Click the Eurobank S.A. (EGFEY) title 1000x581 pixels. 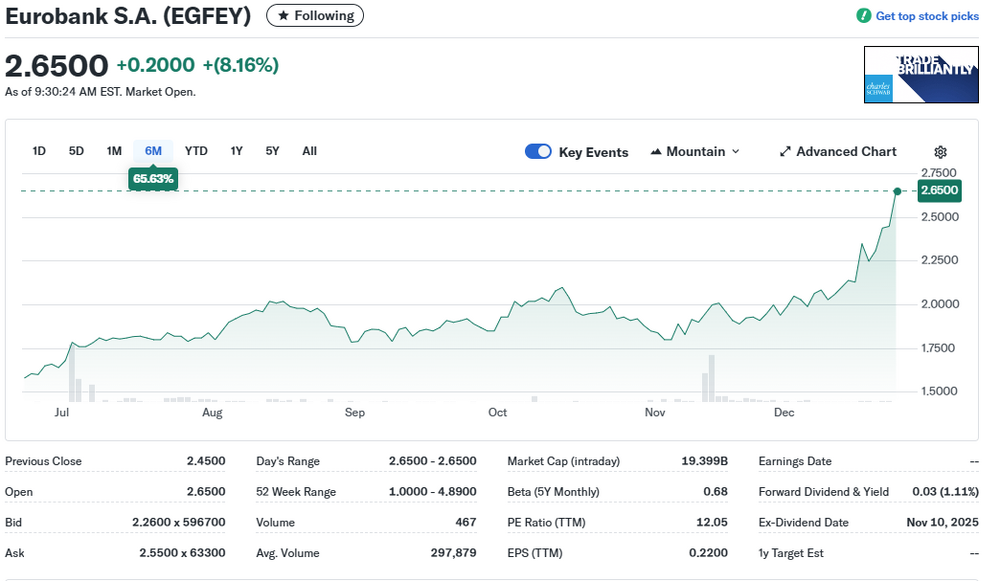128,16
